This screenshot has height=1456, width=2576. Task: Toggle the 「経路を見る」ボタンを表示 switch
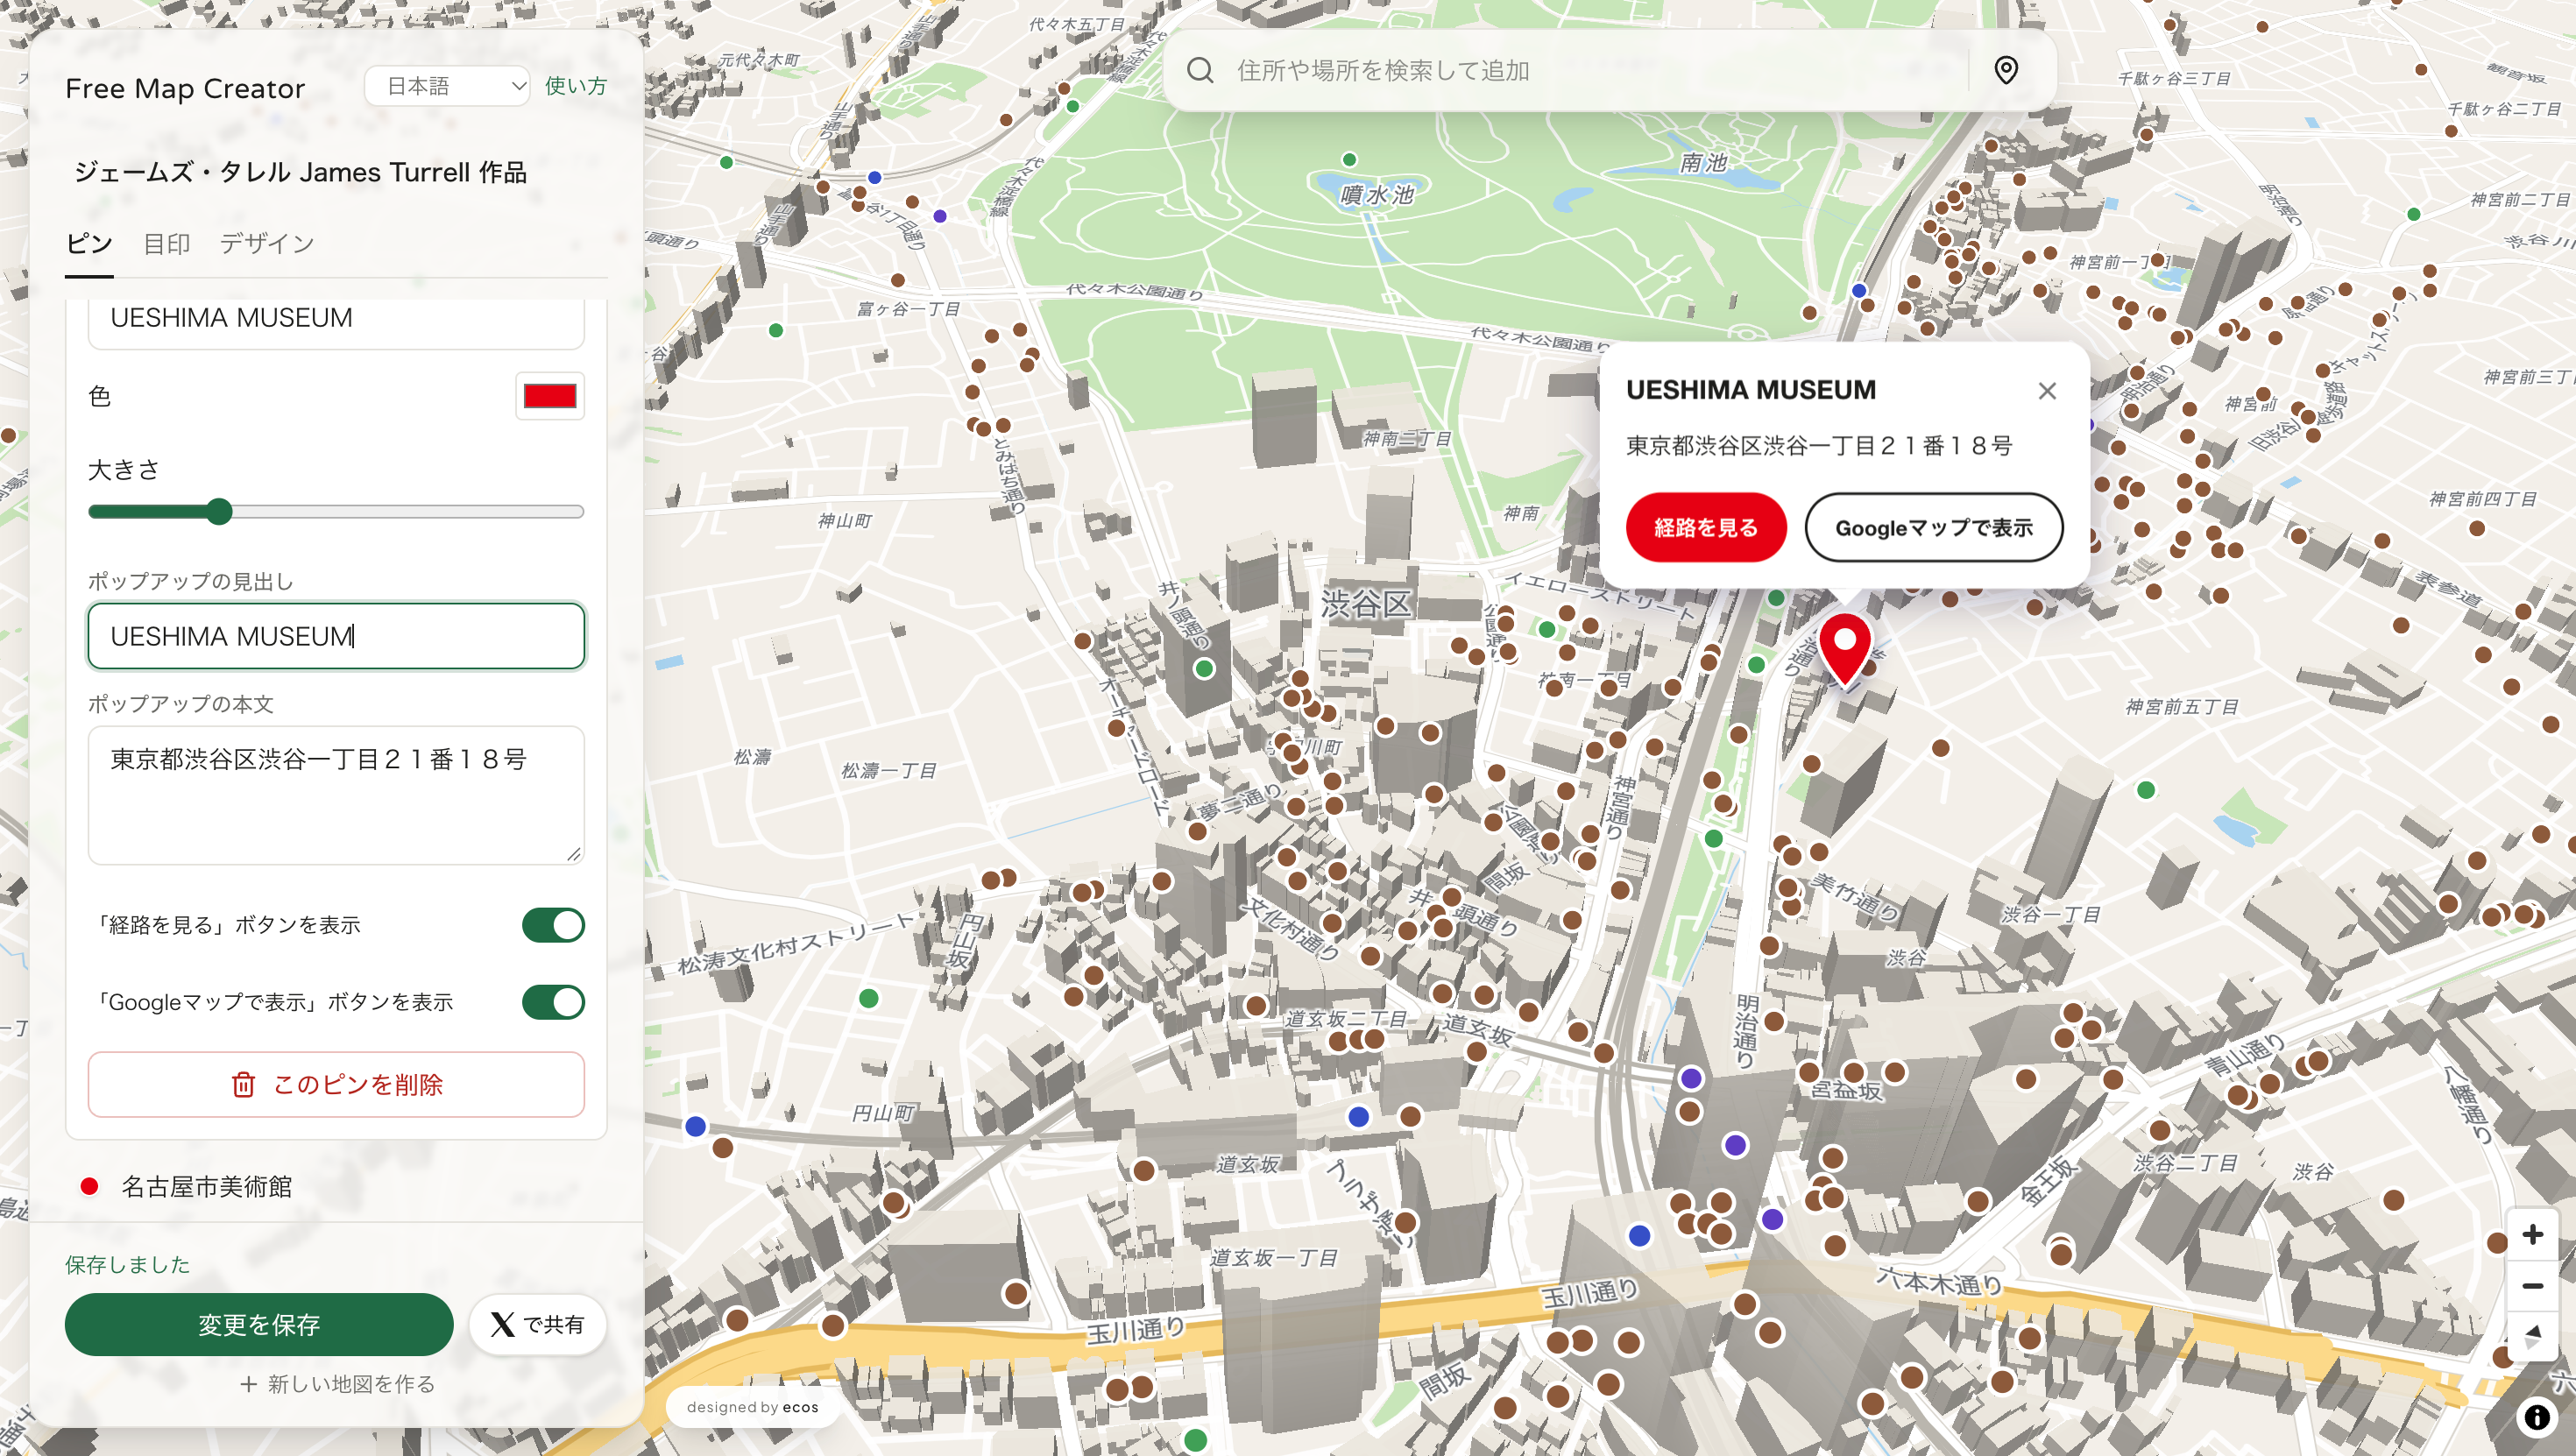tap(553, 925)
